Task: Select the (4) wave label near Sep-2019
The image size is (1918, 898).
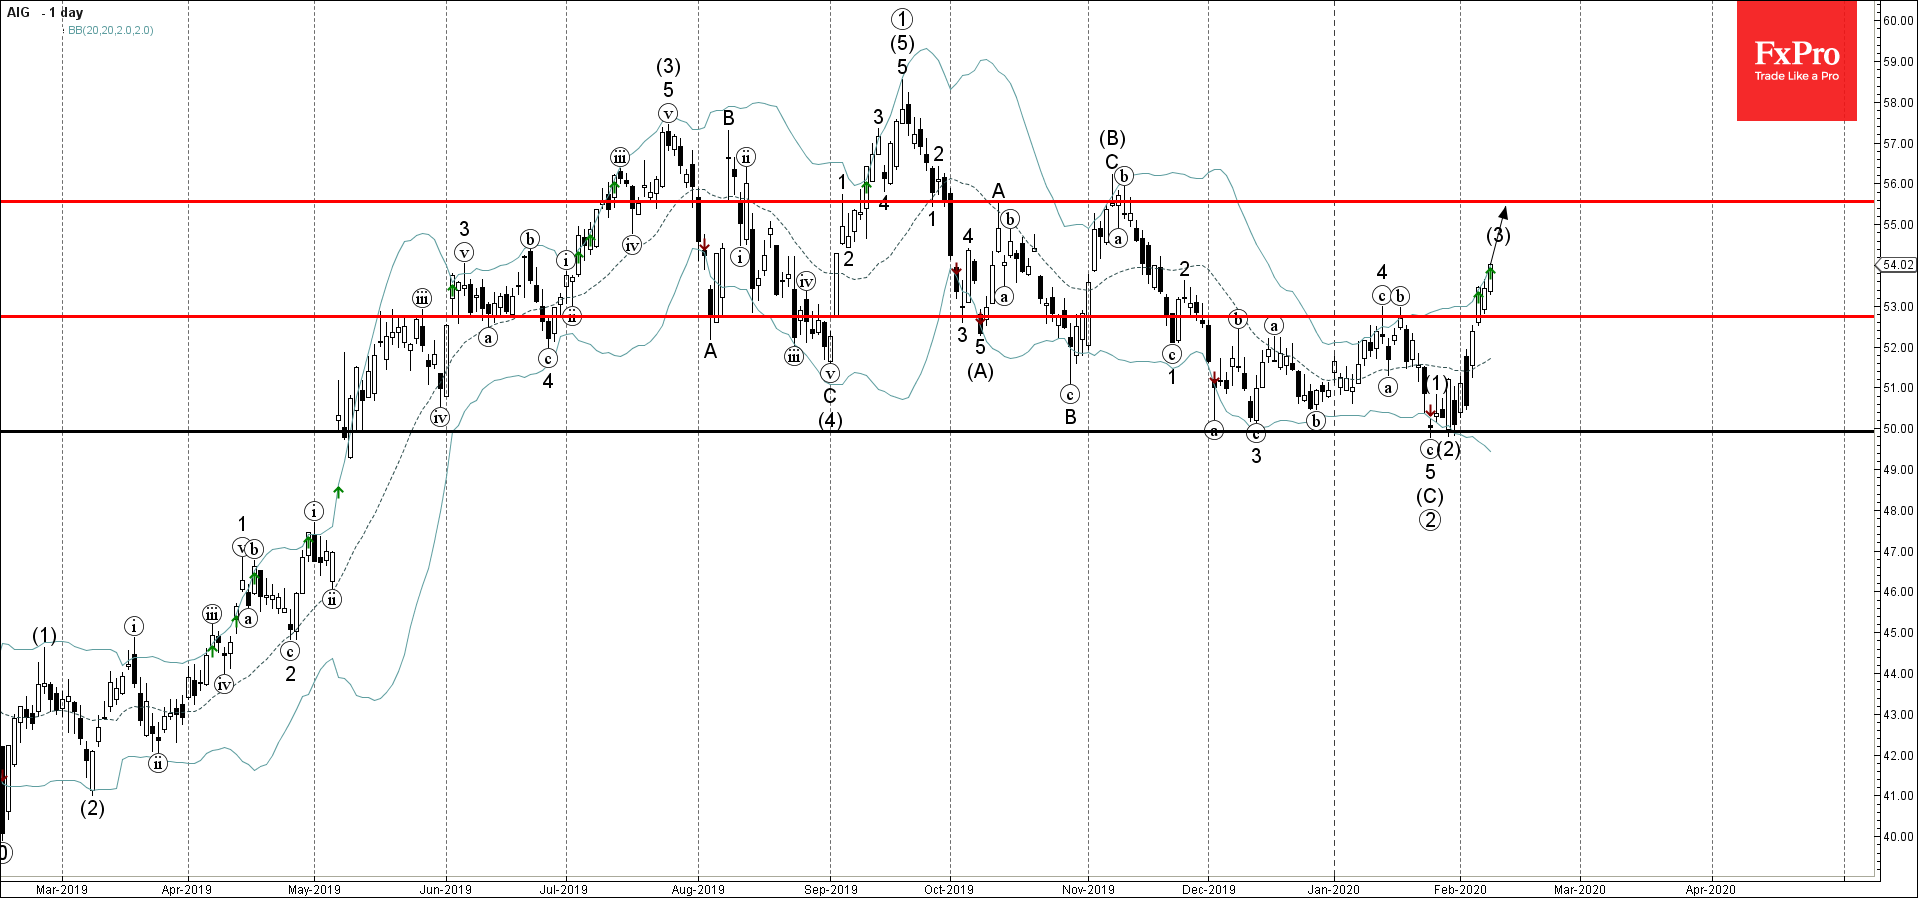Action: (830, 420)
